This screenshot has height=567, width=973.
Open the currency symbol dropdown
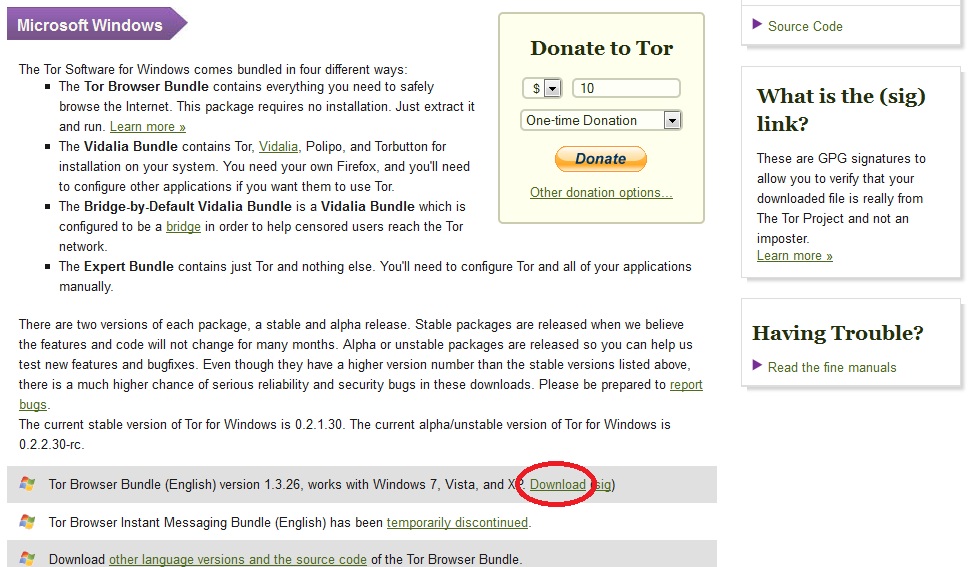[x=542, y=88]
